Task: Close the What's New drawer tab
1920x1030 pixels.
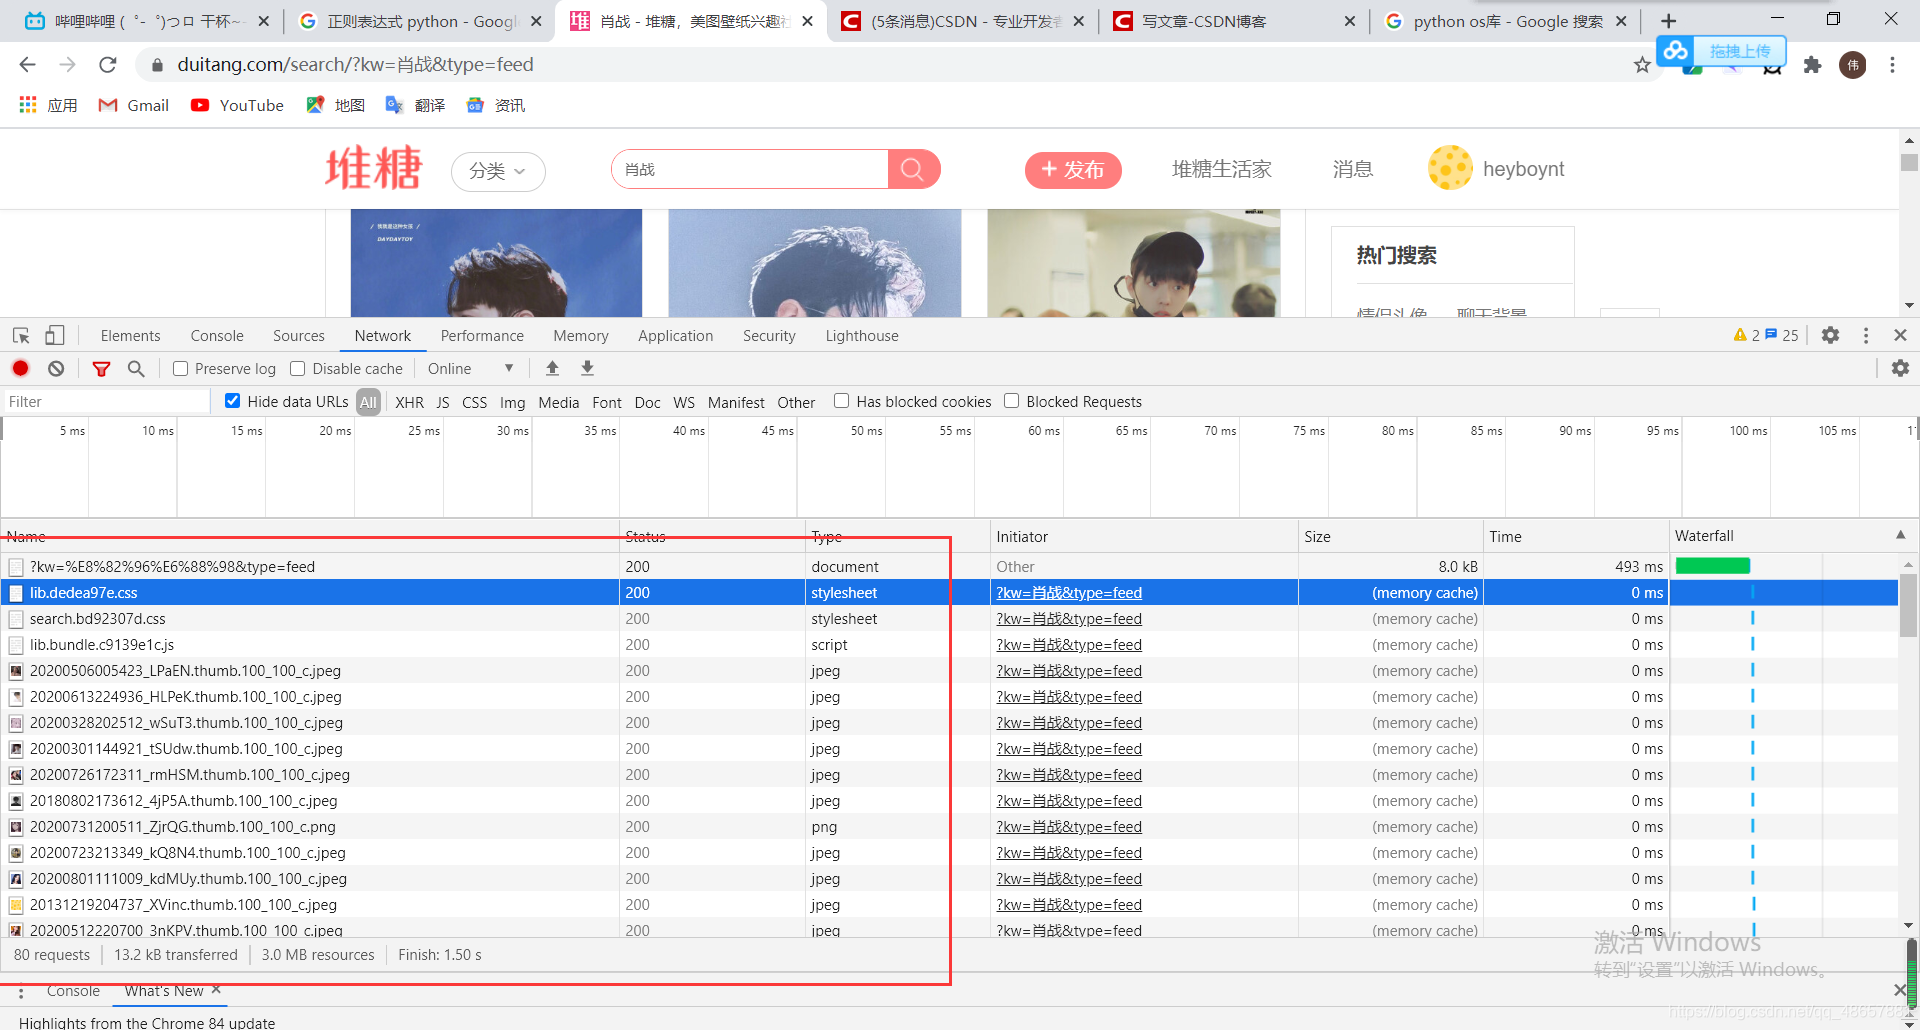Action: click(x=216, y=990)
